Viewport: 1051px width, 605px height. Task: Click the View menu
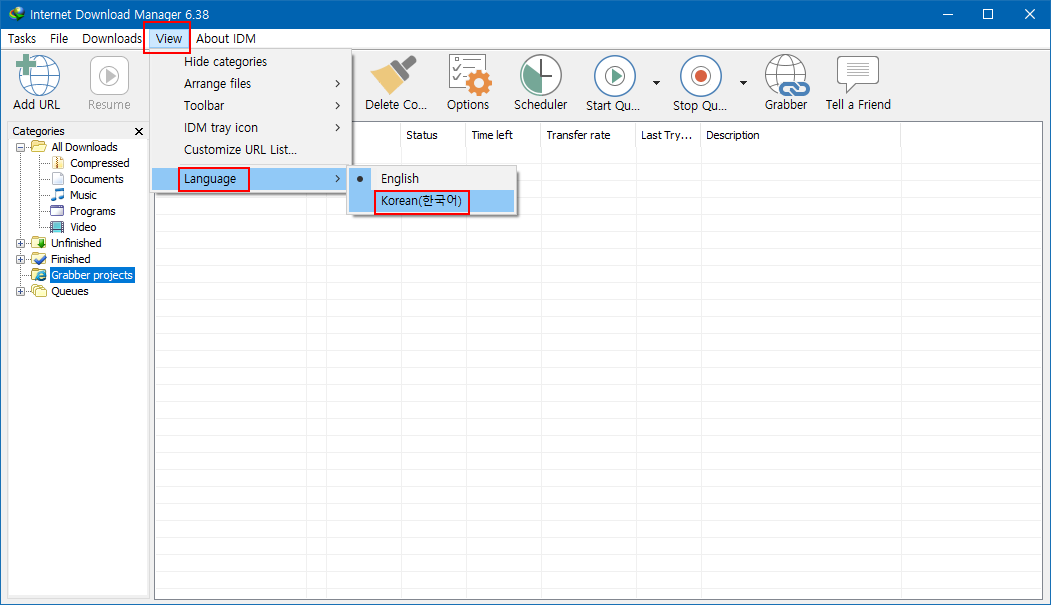coord(168,39)
